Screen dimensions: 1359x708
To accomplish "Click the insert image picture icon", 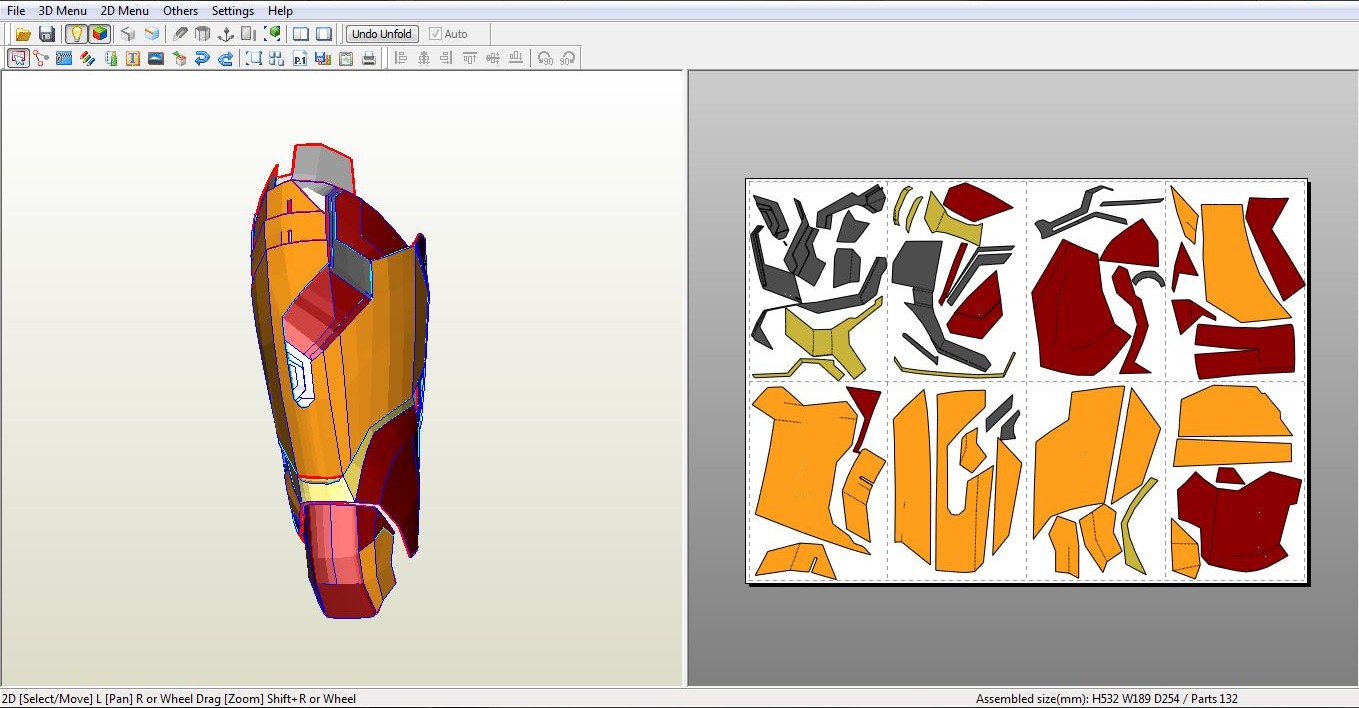I will tap(156, 58).
